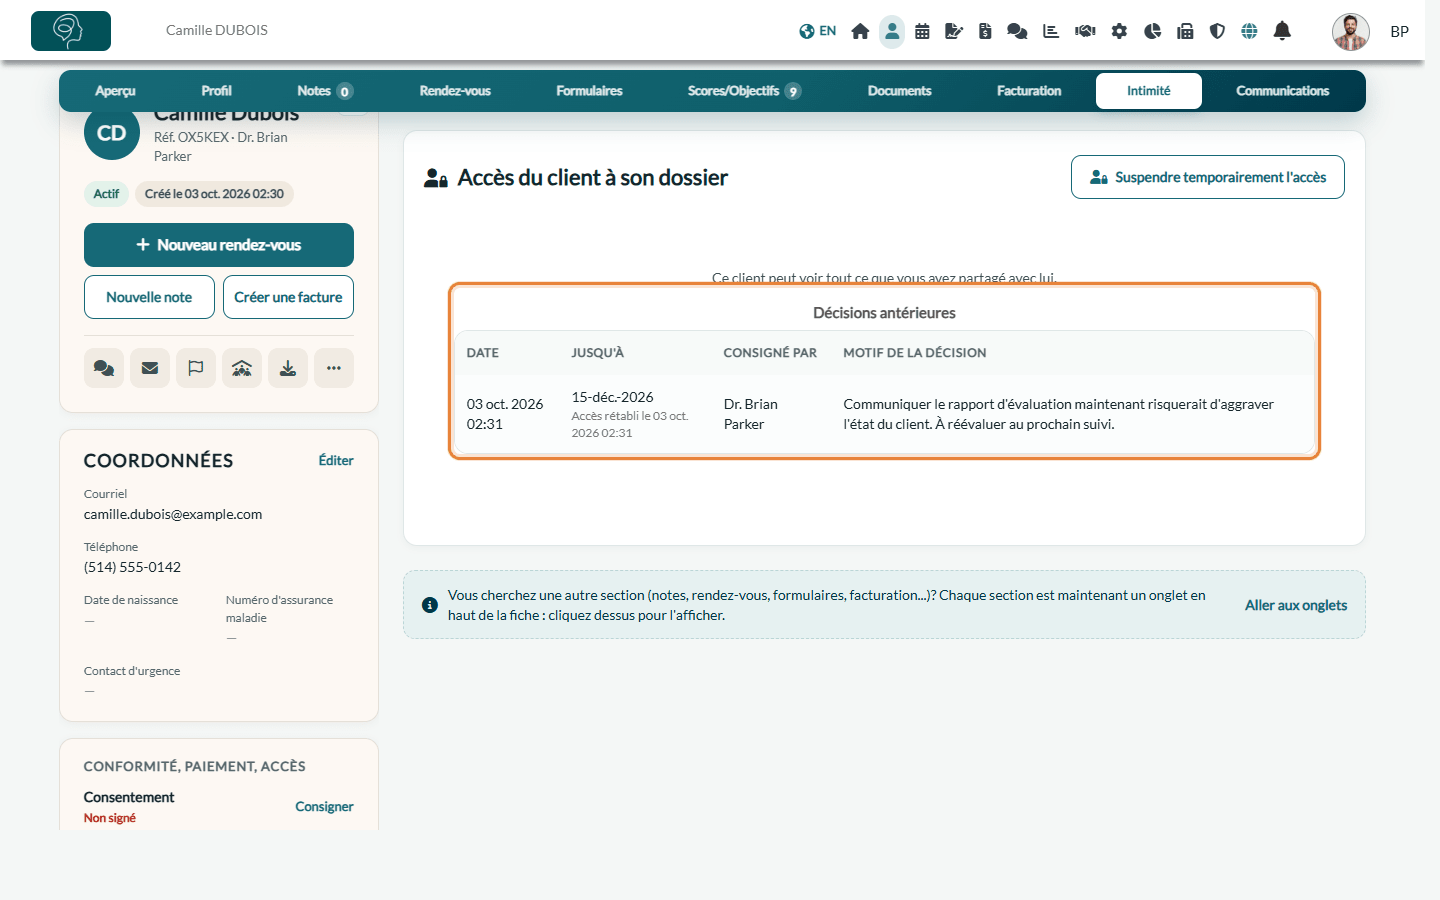The image size is (1440, 900).
Task: Click Aller aux onglets link
Action: [x=1296, y=605]
